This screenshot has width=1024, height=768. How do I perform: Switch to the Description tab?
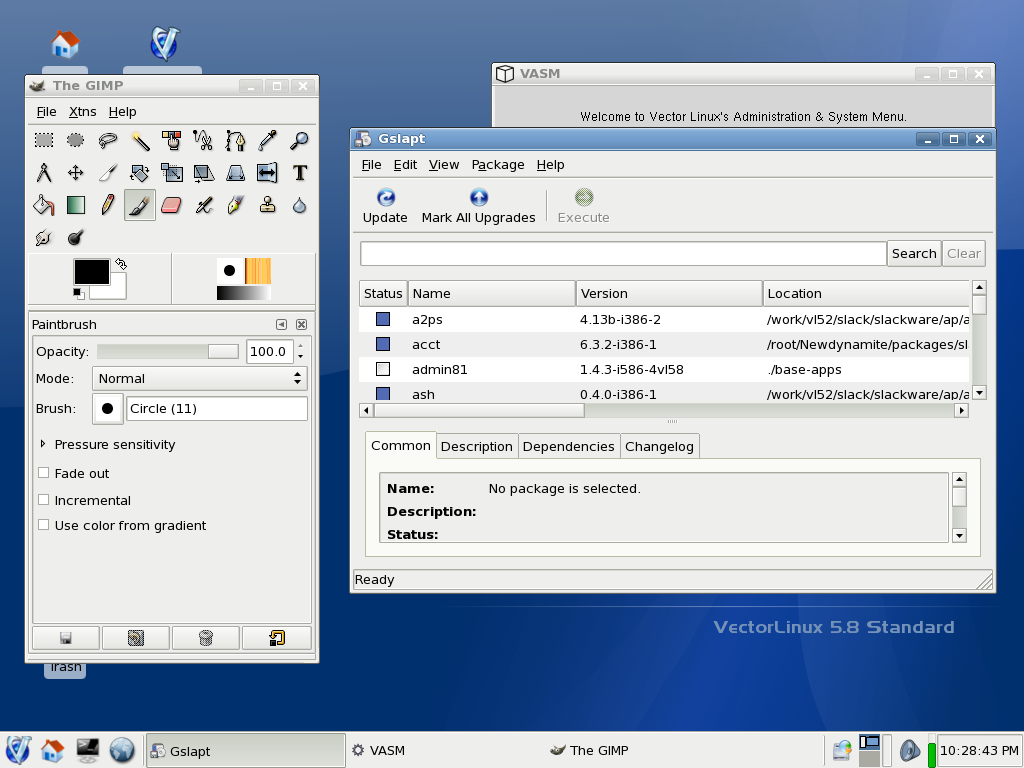click(x=477, y=446)
